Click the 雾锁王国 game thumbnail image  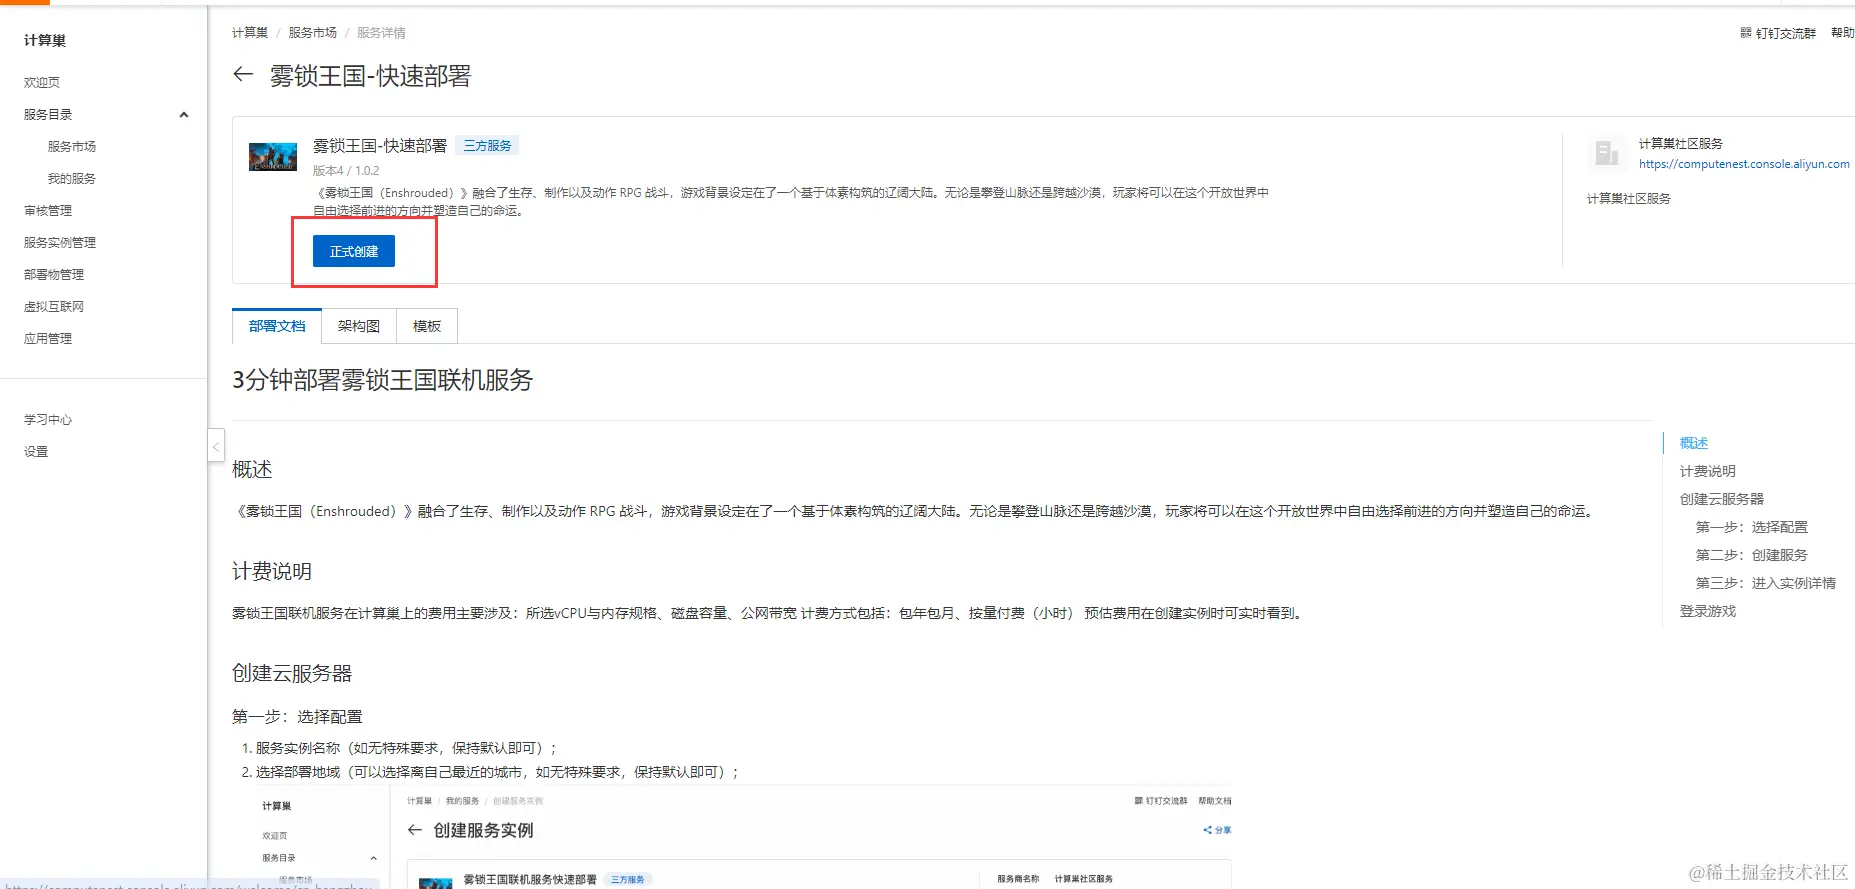click(x=273, y=157)
